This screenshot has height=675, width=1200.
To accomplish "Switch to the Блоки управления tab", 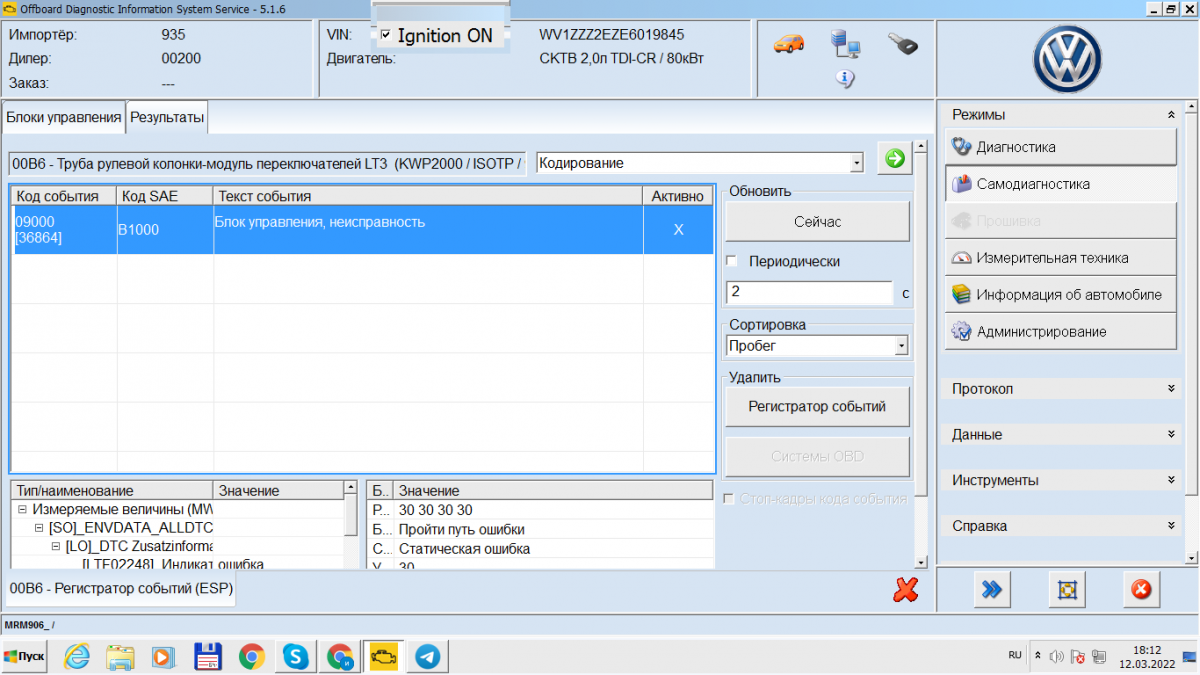I will click(x=63, y=117).
